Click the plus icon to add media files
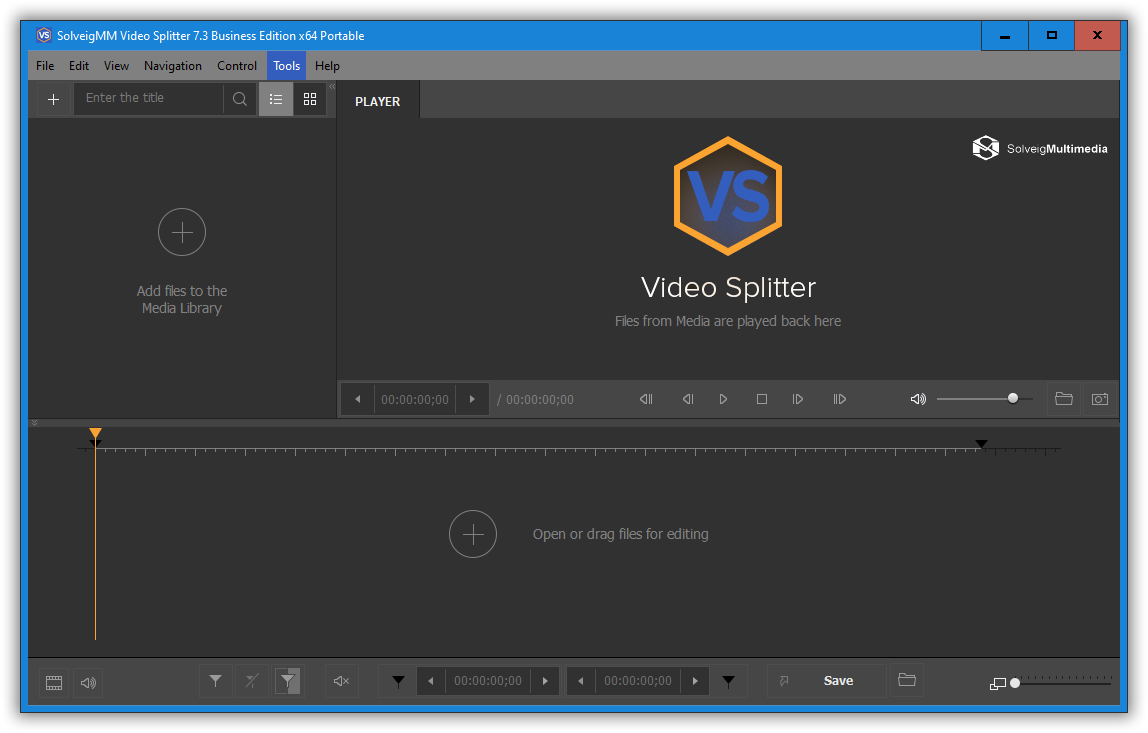This screenshot has width=1148, height=733. pyautogui.click(x=53, y=100)
